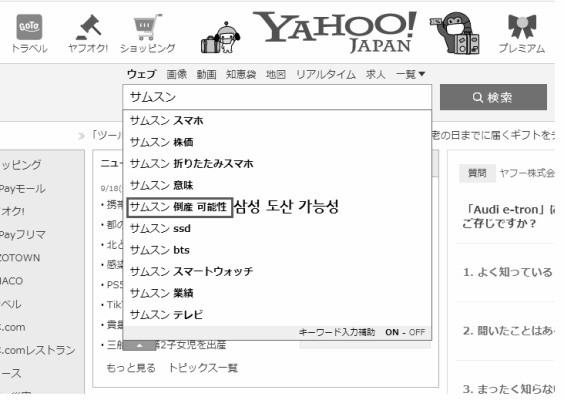This screenshot has width=564, height=400.
Task: Select answer 3. まったく知らな…
Action: [508, 389]
